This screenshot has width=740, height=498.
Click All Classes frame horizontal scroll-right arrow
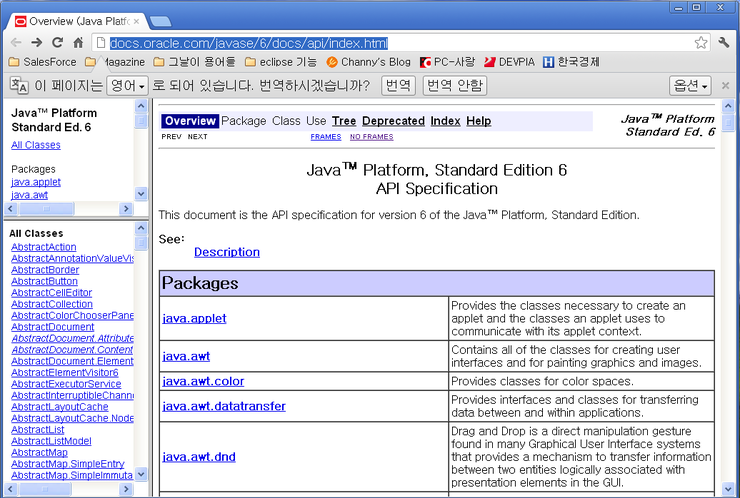126,489
